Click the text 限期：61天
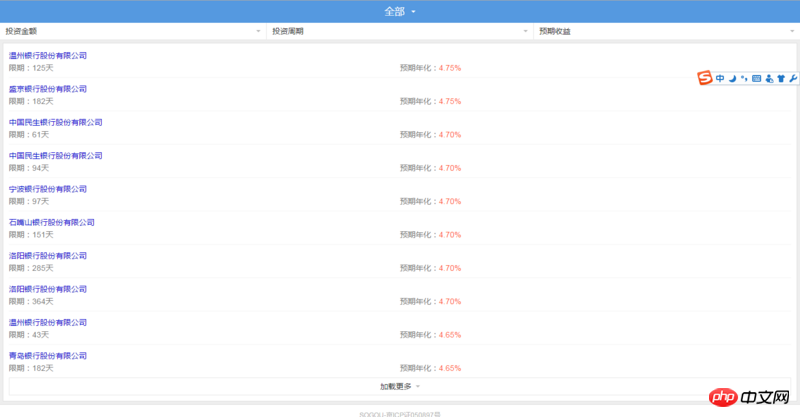 29,135
